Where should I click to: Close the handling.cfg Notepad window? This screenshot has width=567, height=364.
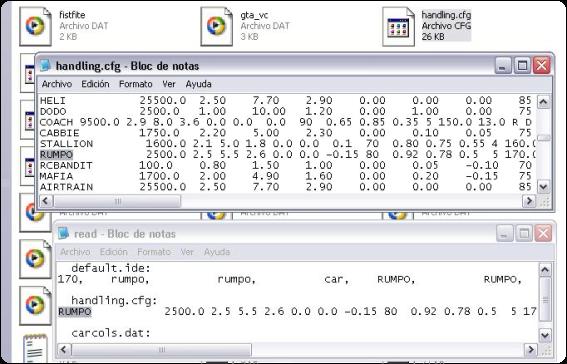click(x=542, y=65)
